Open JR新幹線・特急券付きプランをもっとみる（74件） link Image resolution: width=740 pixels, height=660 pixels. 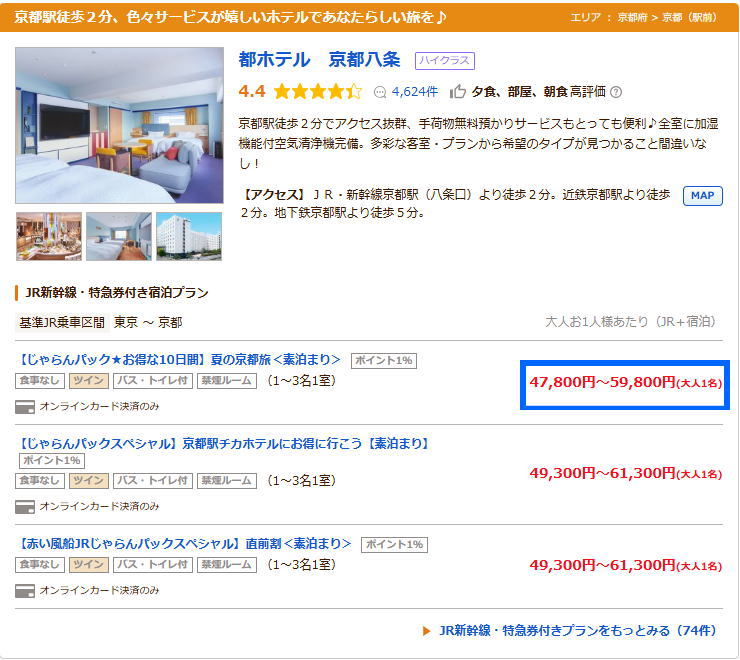[x=578, y=631]
